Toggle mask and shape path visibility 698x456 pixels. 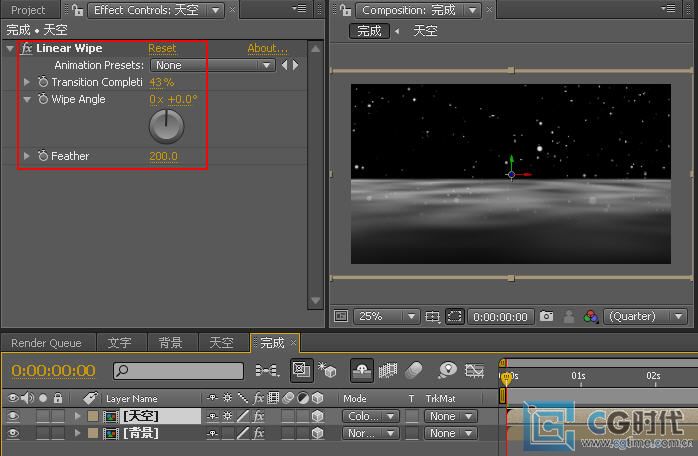[455, 317]
